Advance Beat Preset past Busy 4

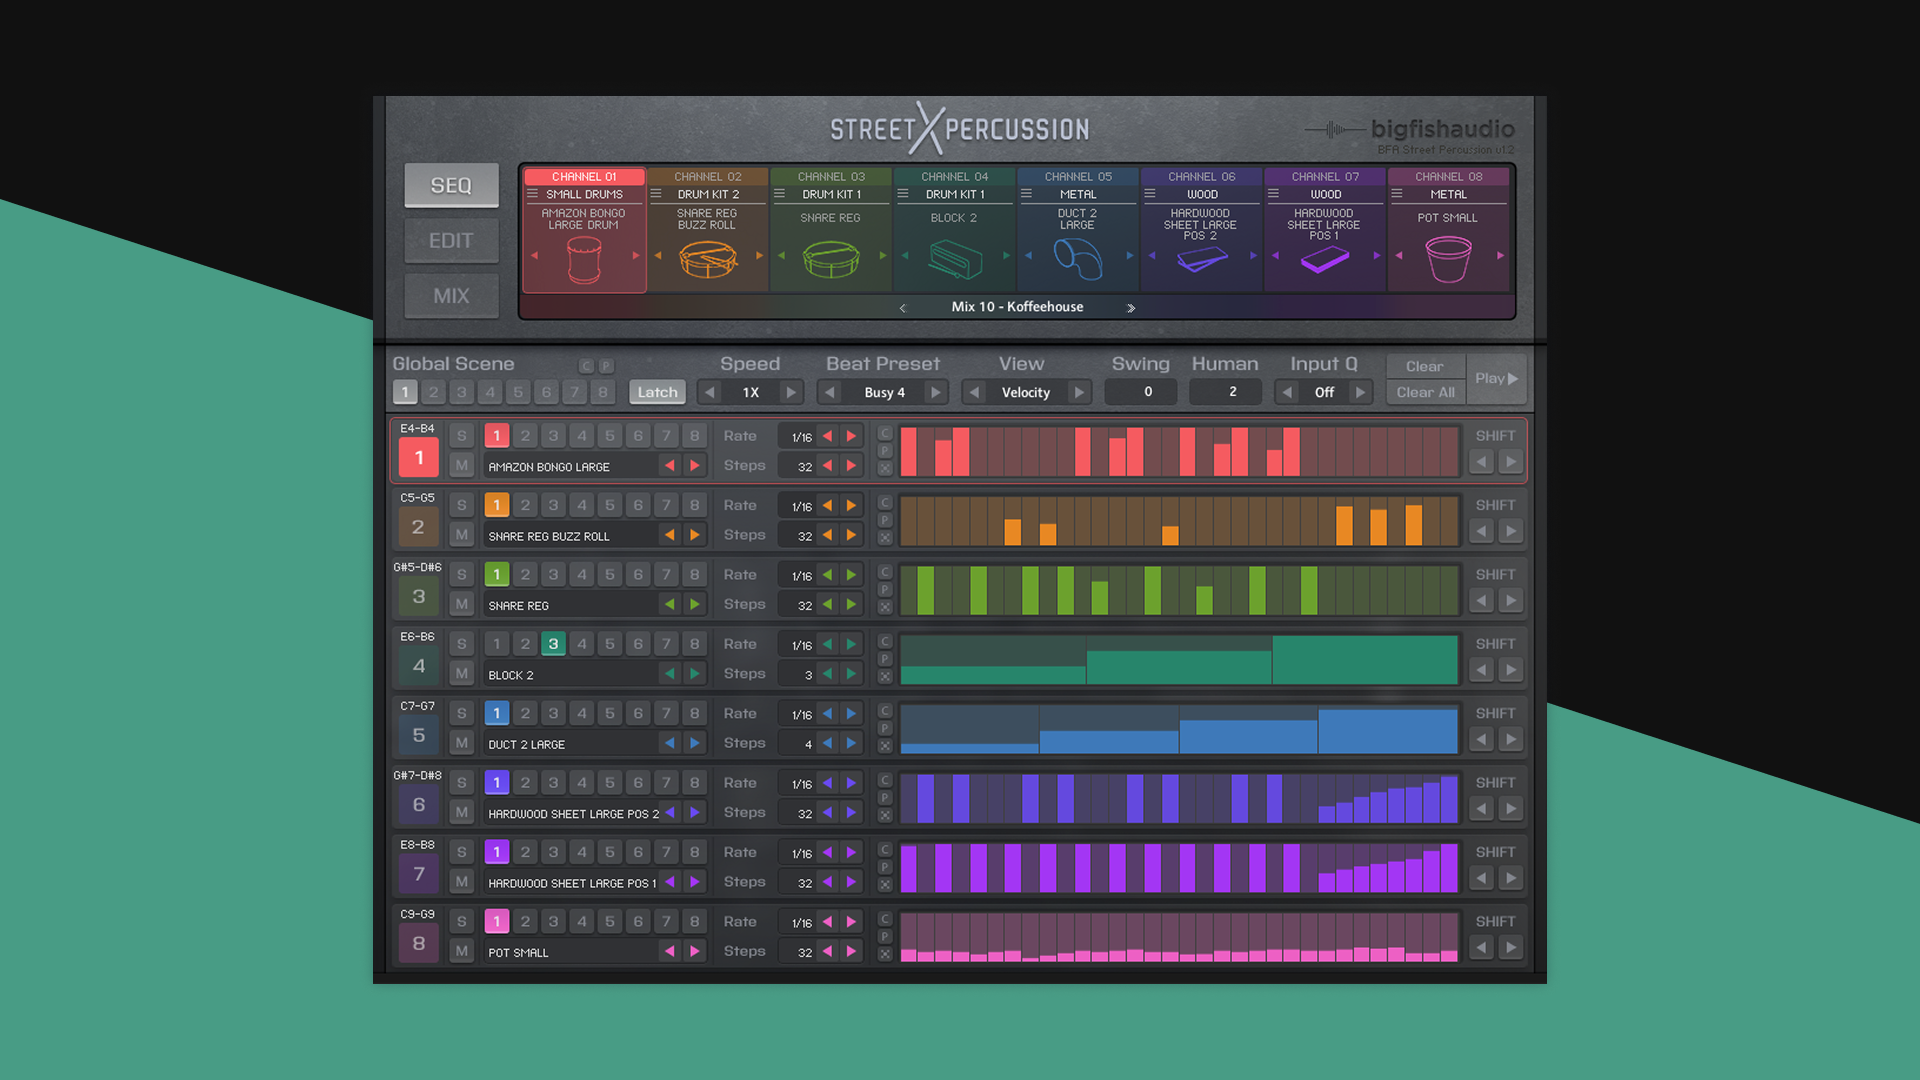pos(935,392)
